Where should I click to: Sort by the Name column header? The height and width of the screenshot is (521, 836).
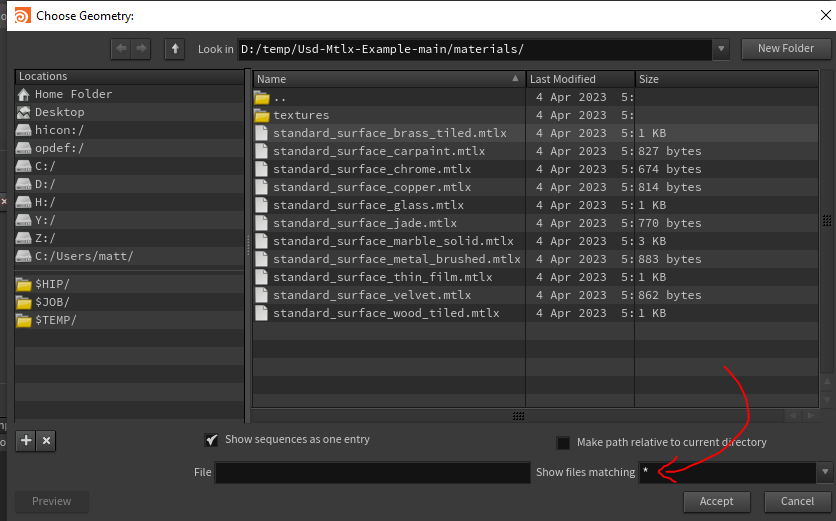coord(389,79)
